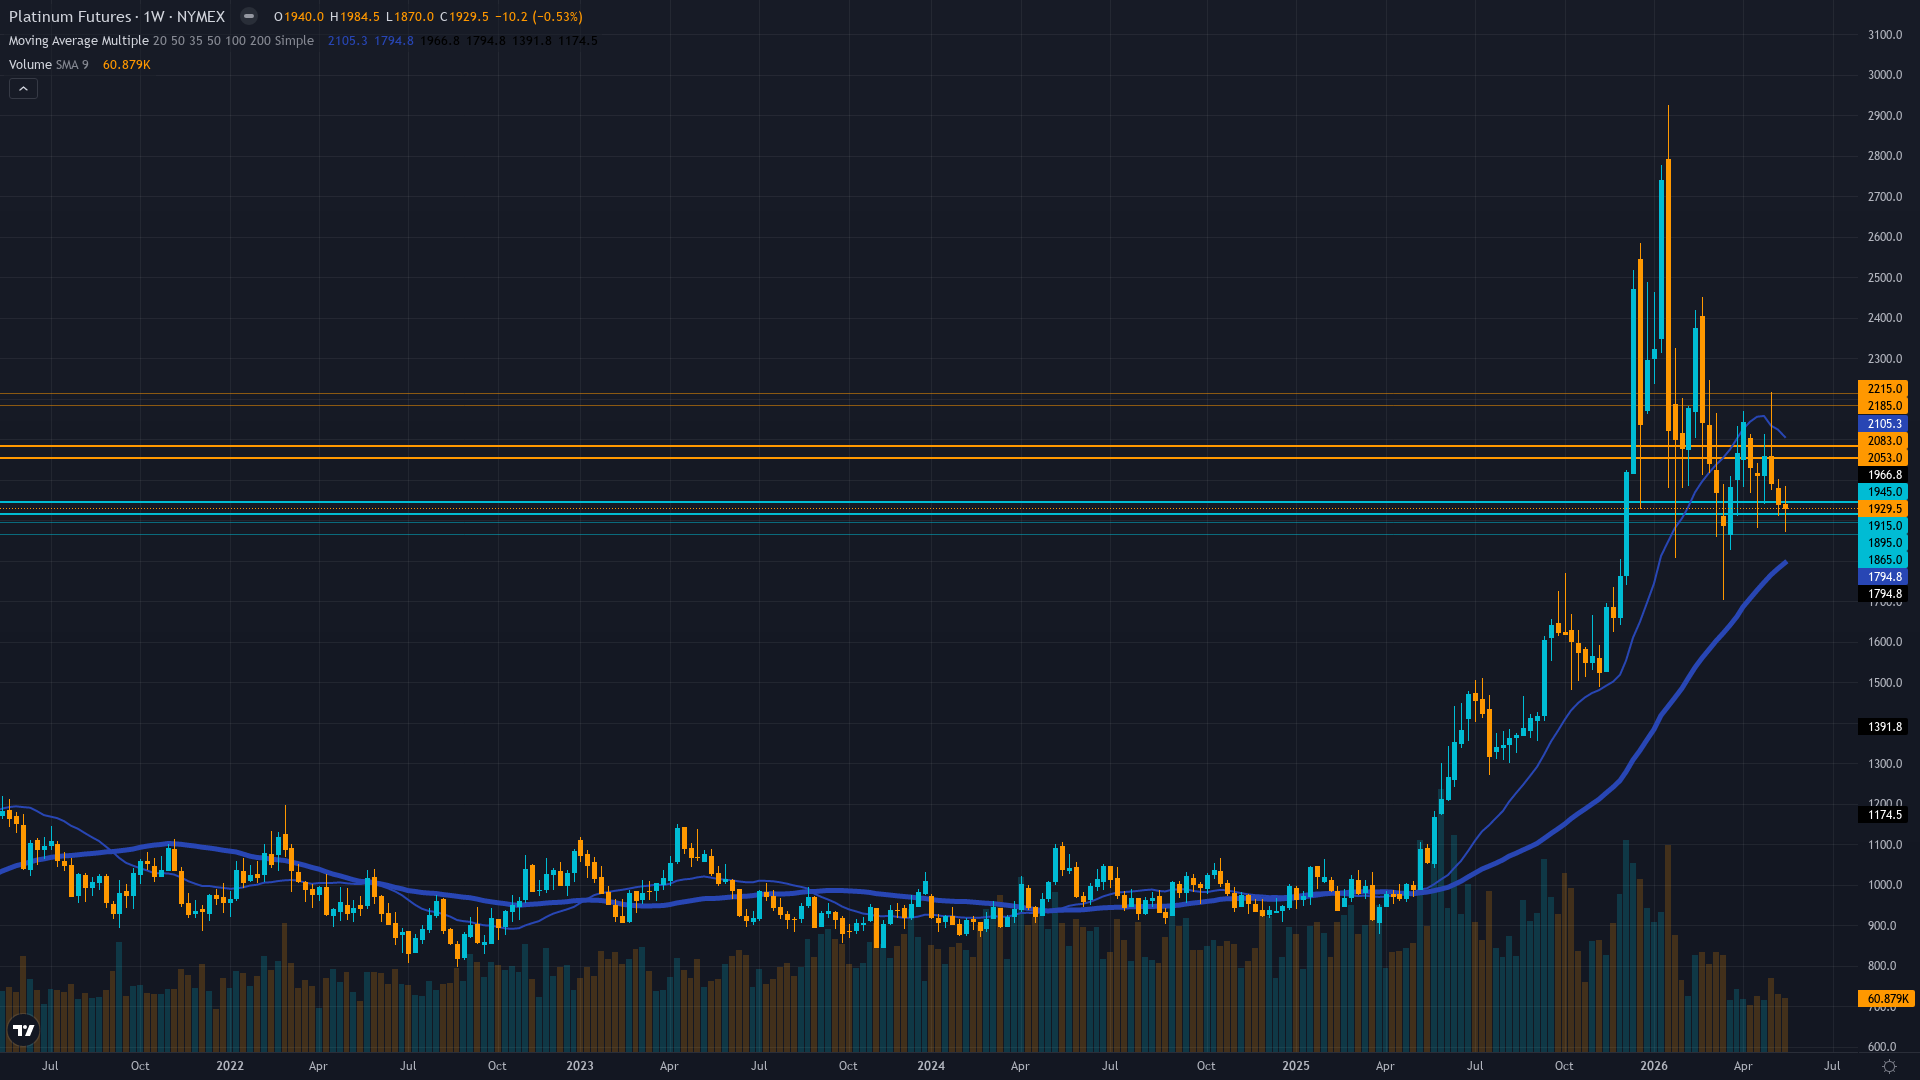Click the orange 60.879K value in Volume legend
This screenshot has width=1920, height=1080.
click(127, 65)
